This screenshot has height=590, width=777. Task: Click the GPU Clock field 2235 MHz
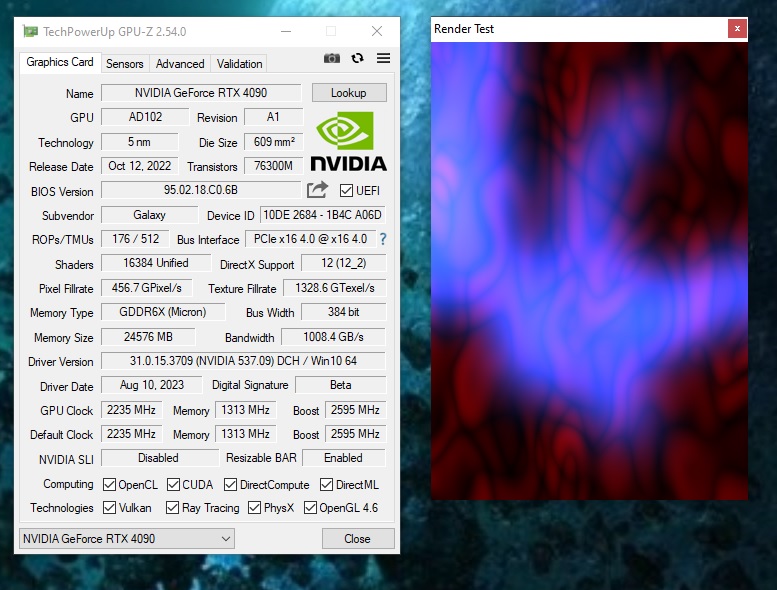(131, 410)
